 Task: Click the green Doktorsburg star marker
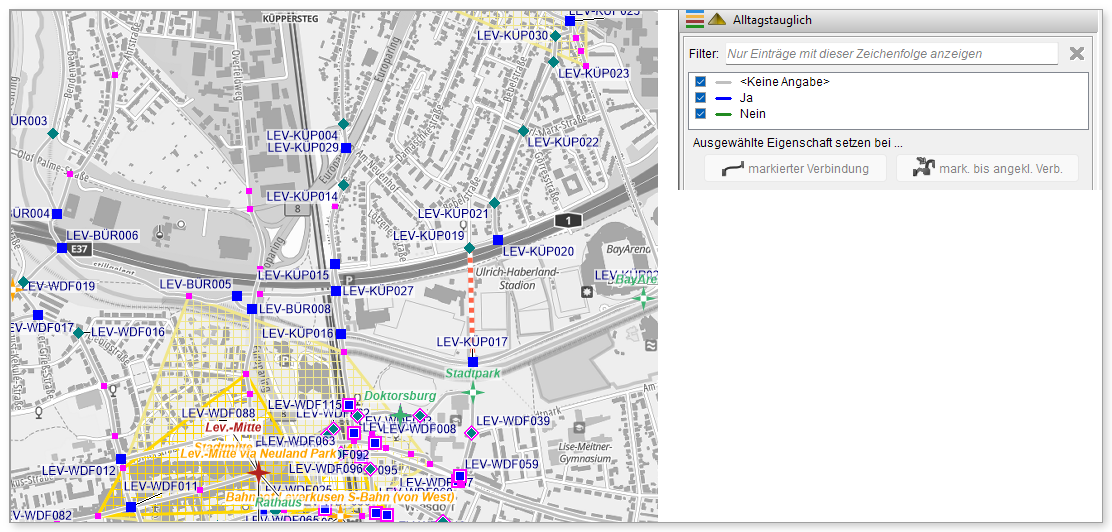click(400, 414)
